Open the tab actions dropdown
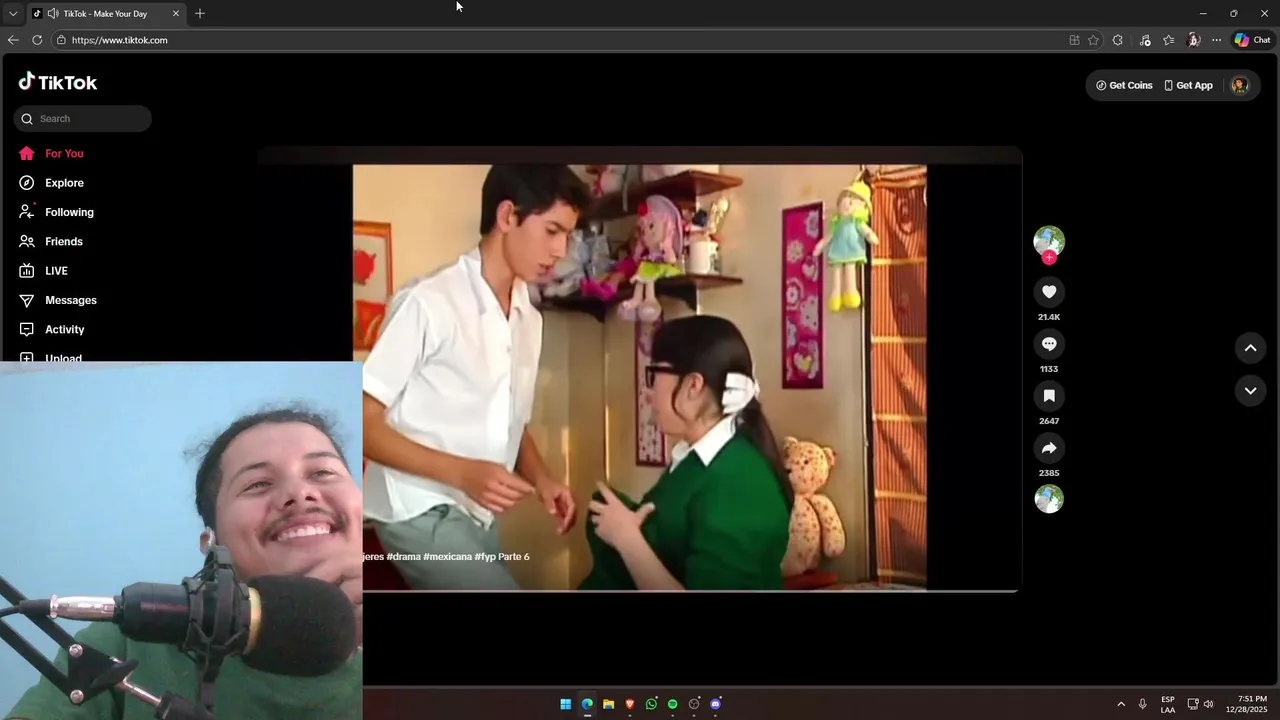1280x720 pixels. (13, 13)
